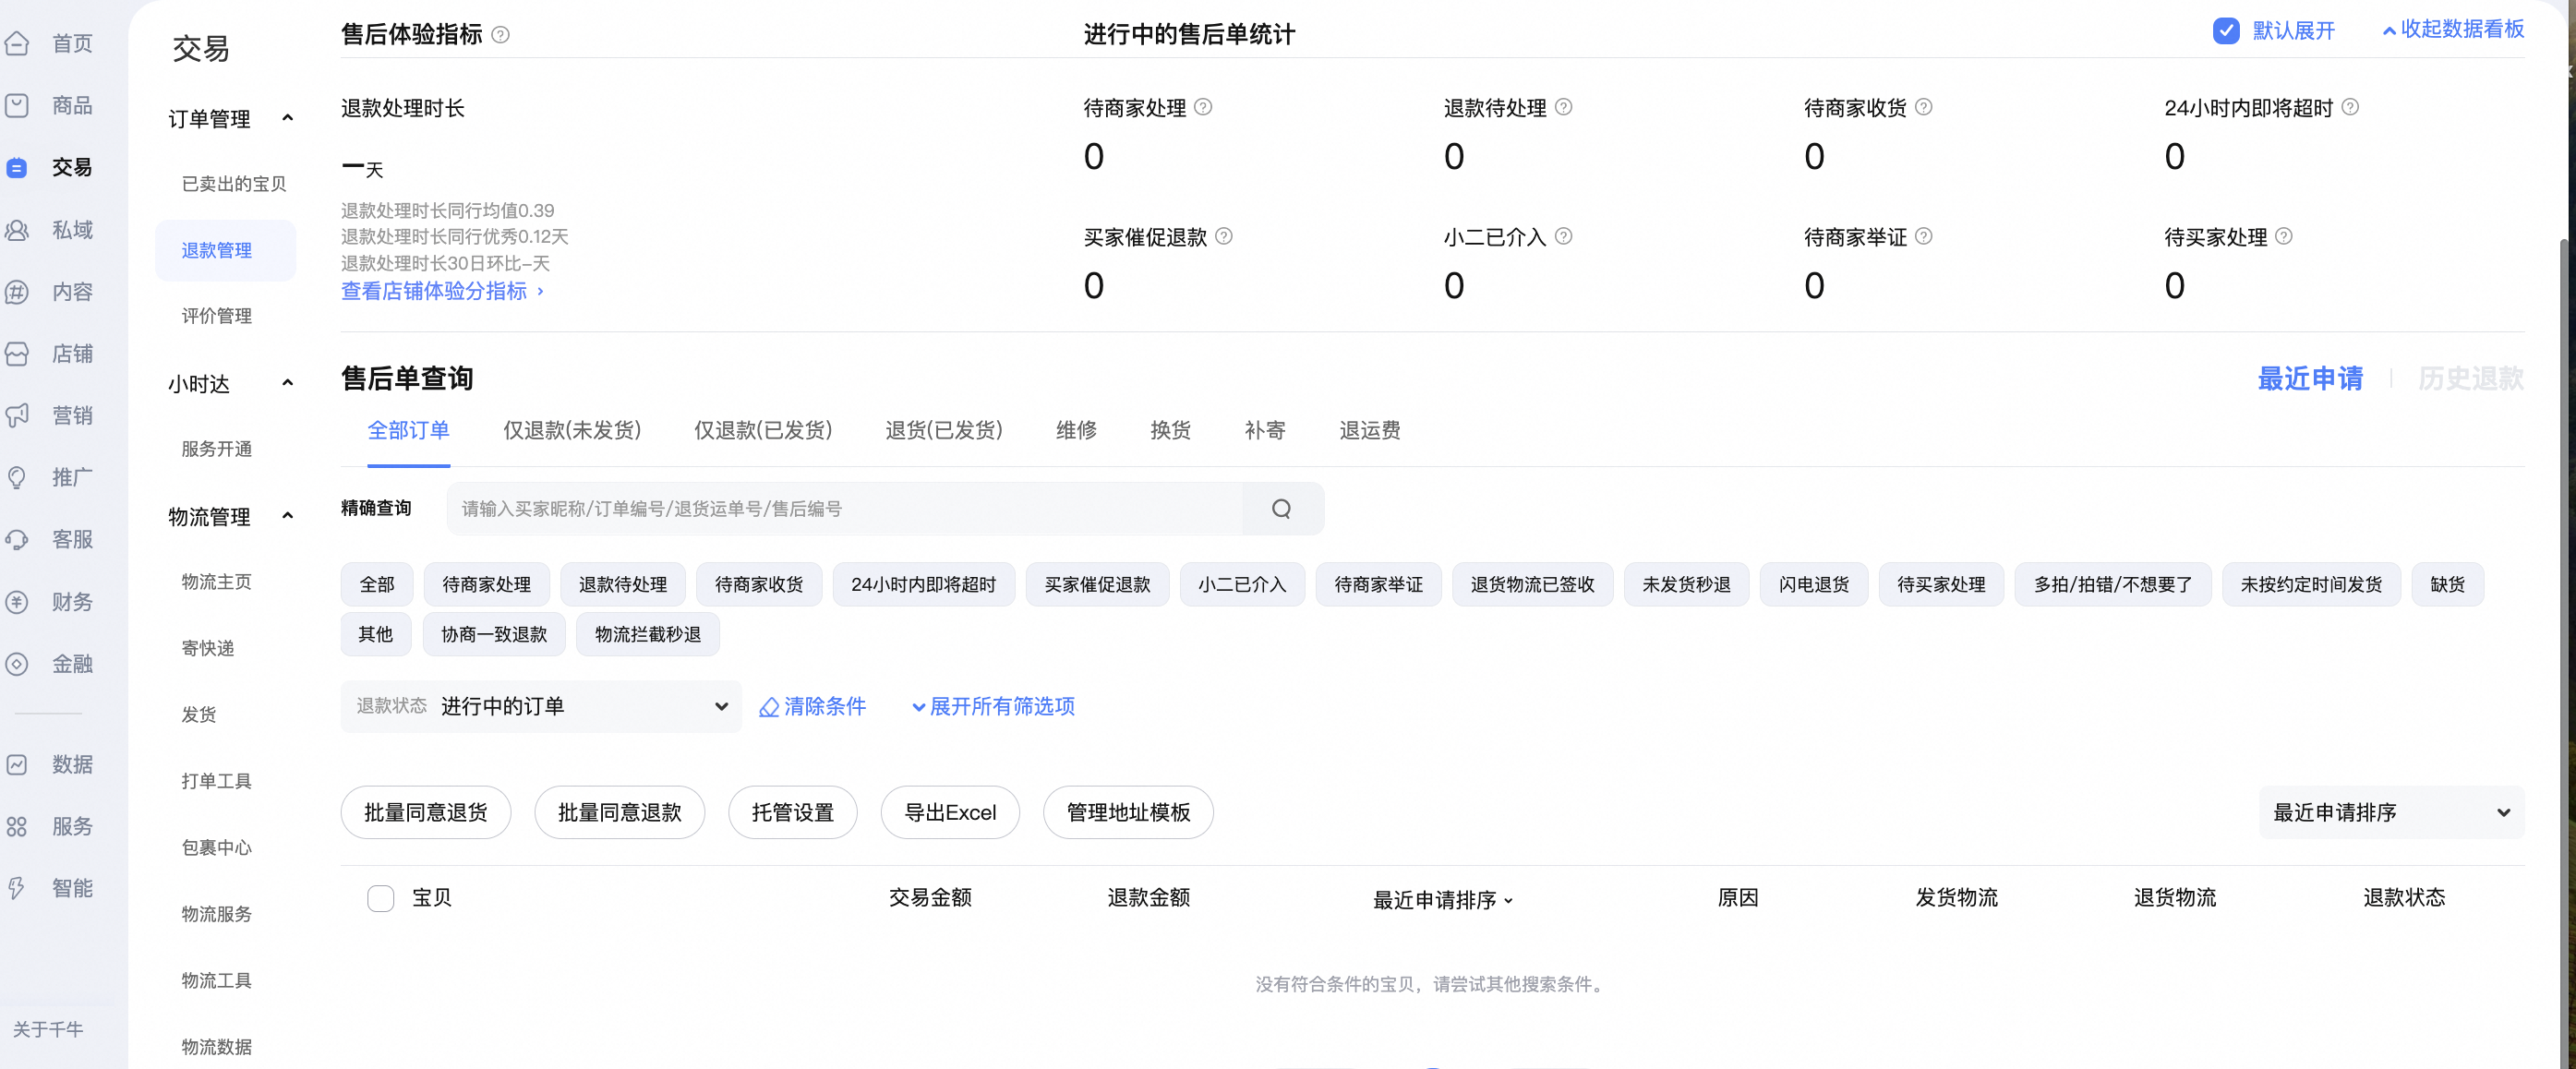Click the search magnifier icon in 精确查询
The image size is (2576, 1069).
(x=1281, y=509)
